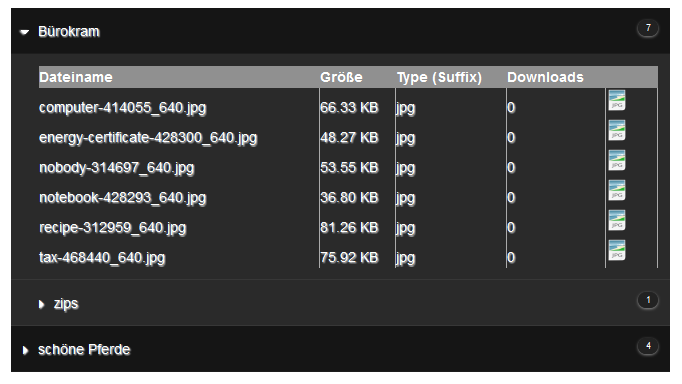Screen dimensions: 682x384
Task: Open energy-certificate-428300_640.jpg file link
Action: coord(148,138)
